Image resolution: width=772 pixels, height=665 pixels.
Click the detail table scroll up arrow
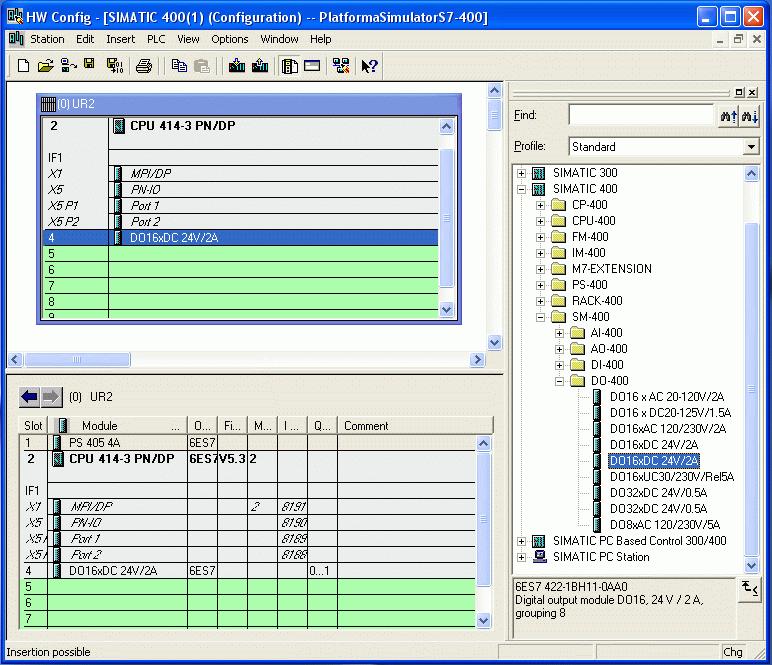tap(483, 443)
